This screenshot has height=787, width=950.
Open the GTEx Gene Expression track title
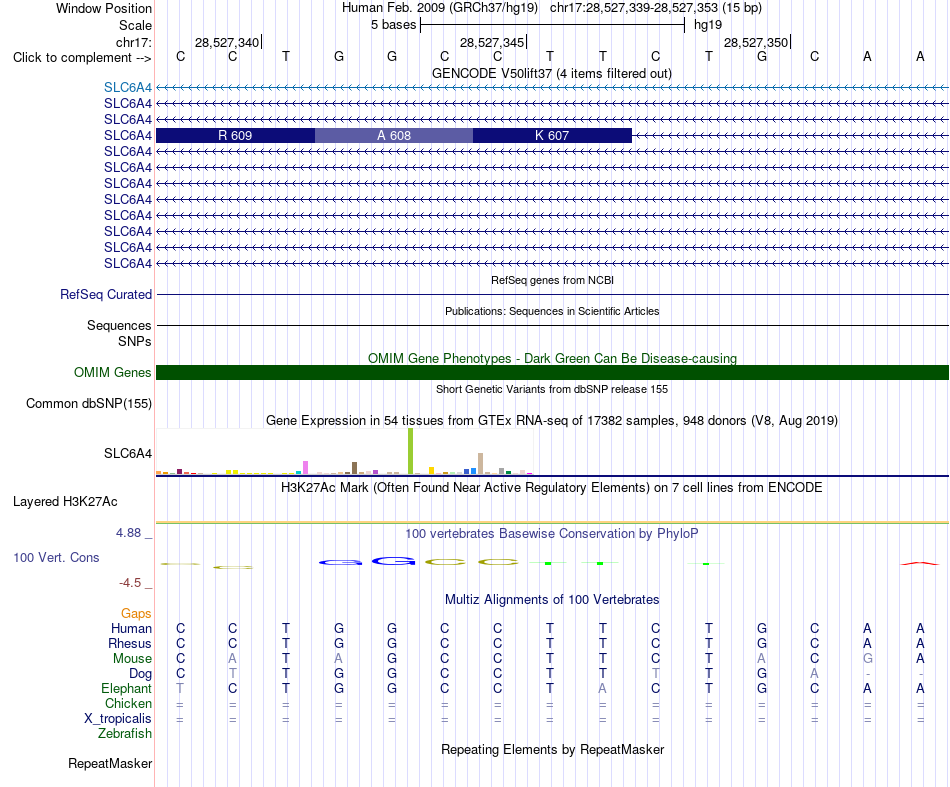[552, 420]
